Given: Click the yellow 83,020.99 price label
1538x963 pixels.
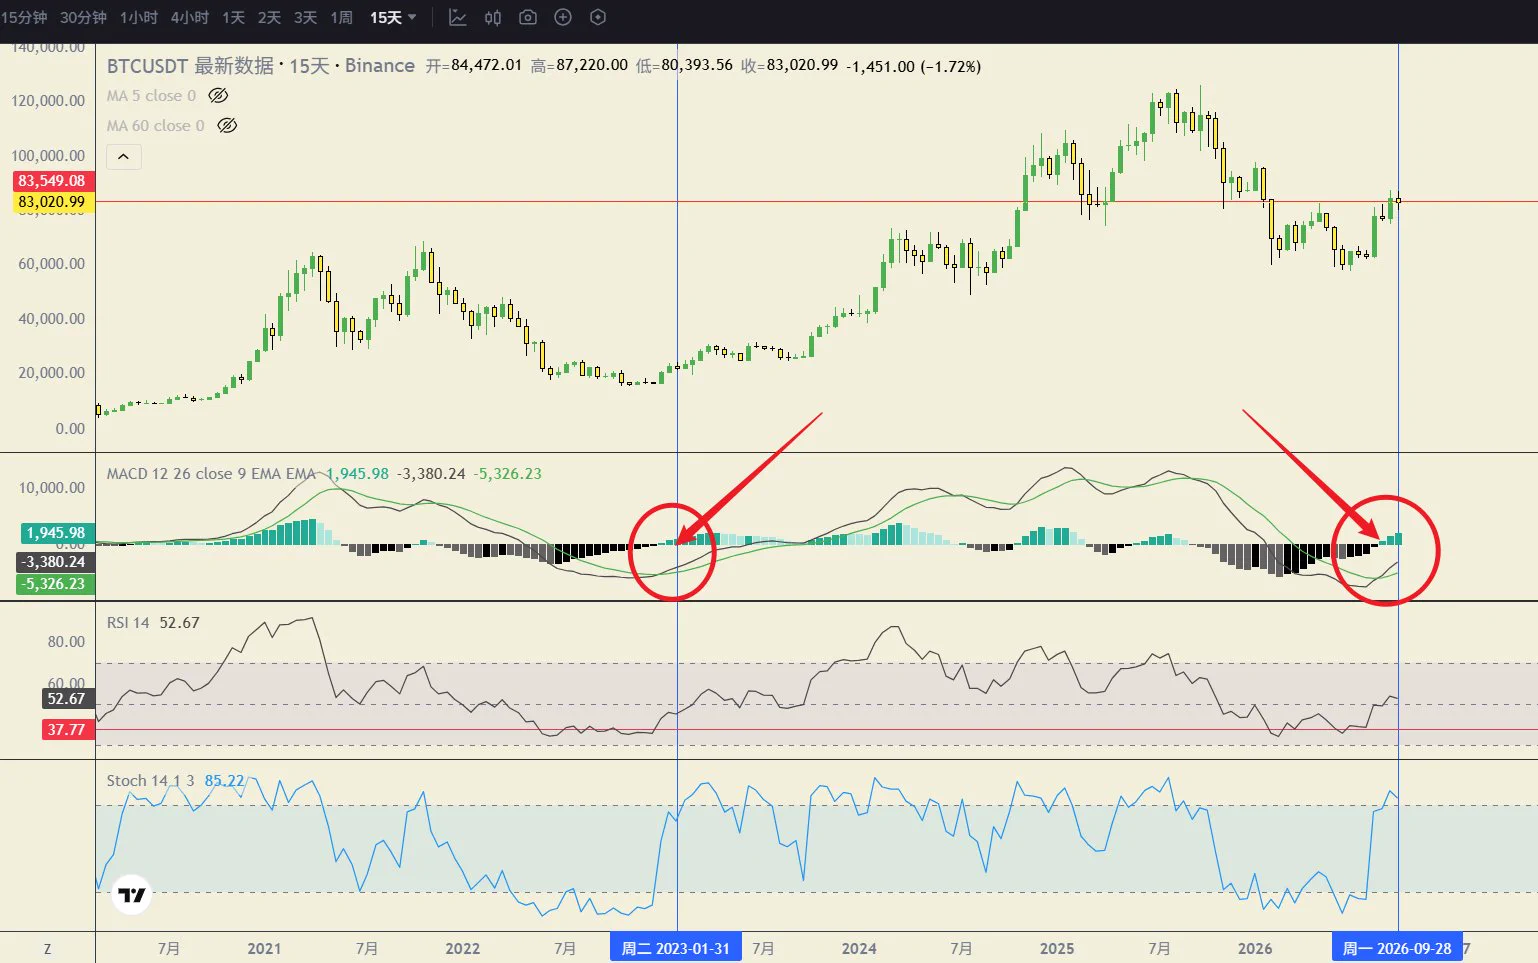Looking at the screenshot, I should (54, 202).
